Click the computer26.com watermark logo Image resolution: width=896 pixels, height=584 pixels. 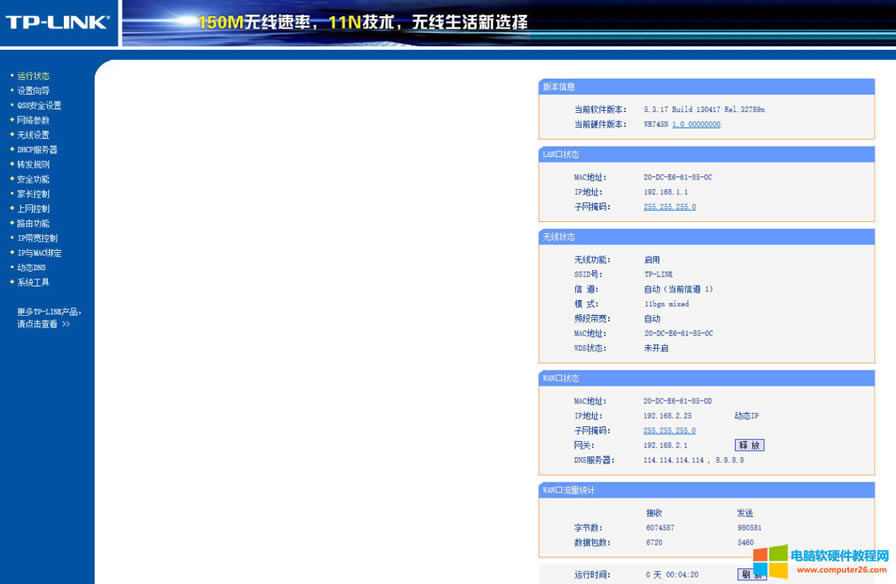pyautogui.click(x=771, y=562)
